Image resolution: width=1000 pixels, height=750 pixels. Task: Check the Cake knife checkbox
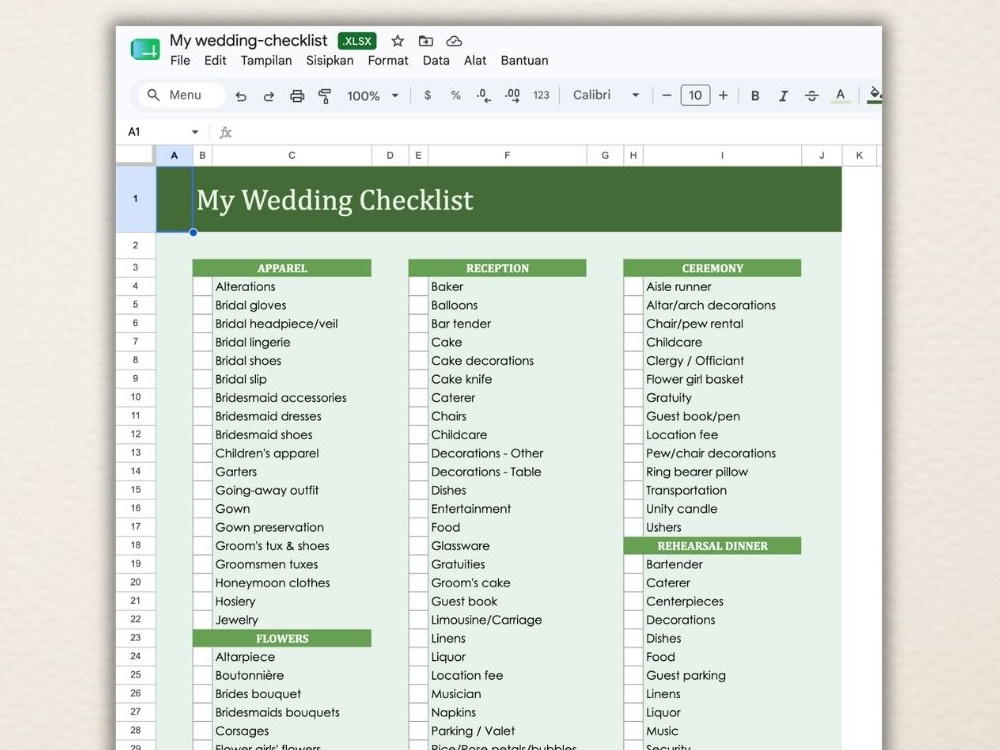point(418,379)
